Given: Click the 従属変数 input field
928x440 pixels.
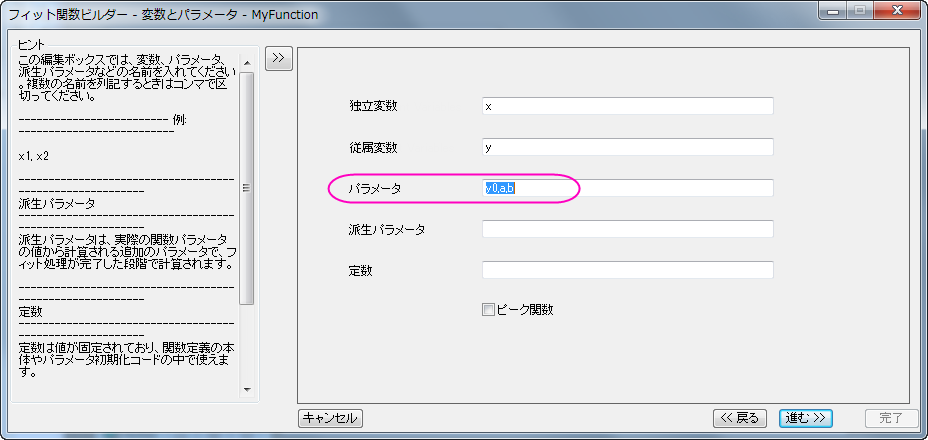Looking at the screenshot, I should [x=627, y=147].
